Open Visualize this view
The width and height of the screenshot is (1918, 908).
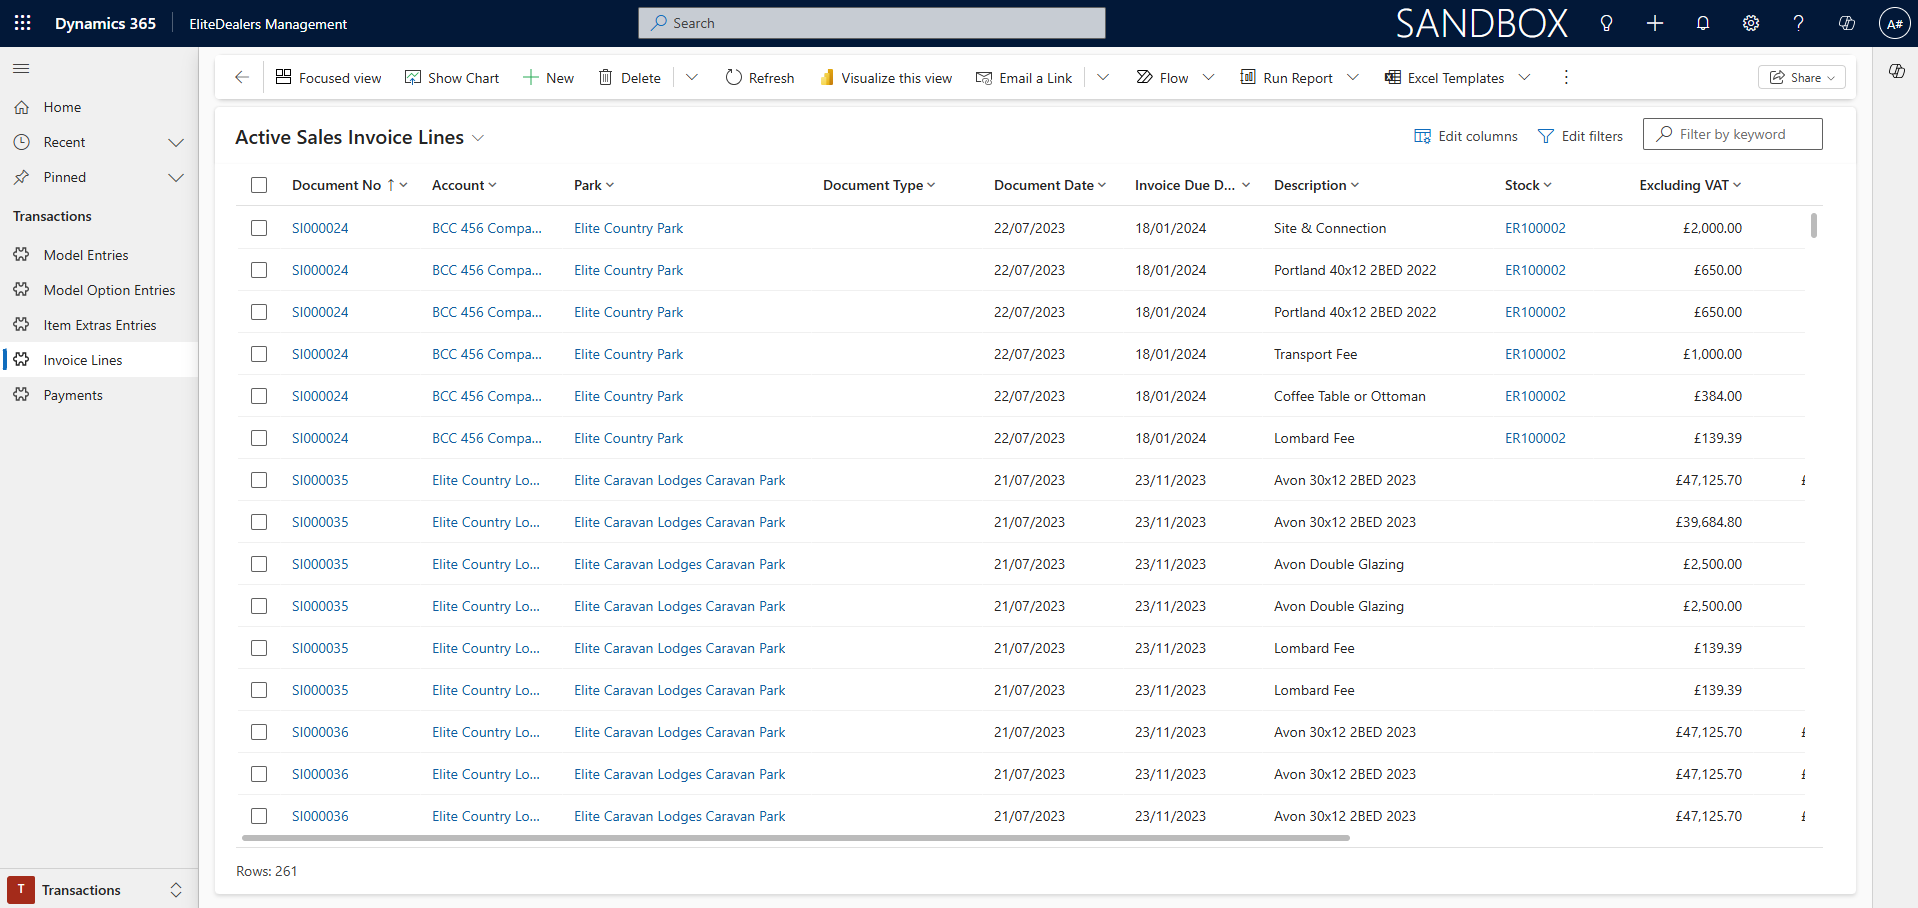(x=886, y=77)
